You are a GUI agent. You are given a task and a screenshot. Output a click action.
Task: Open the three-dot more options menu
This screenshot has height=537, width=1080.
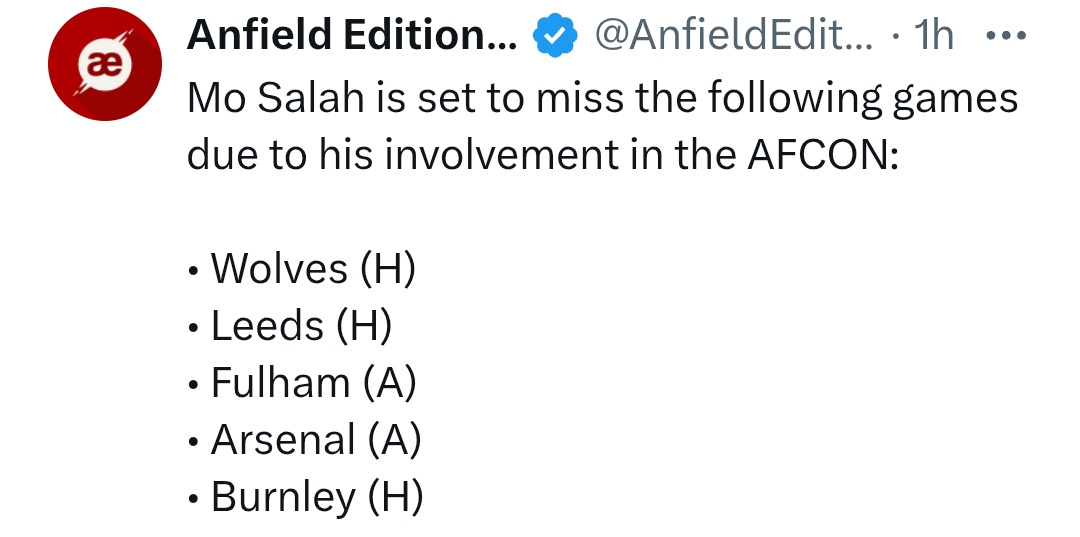click(1006, 35)
